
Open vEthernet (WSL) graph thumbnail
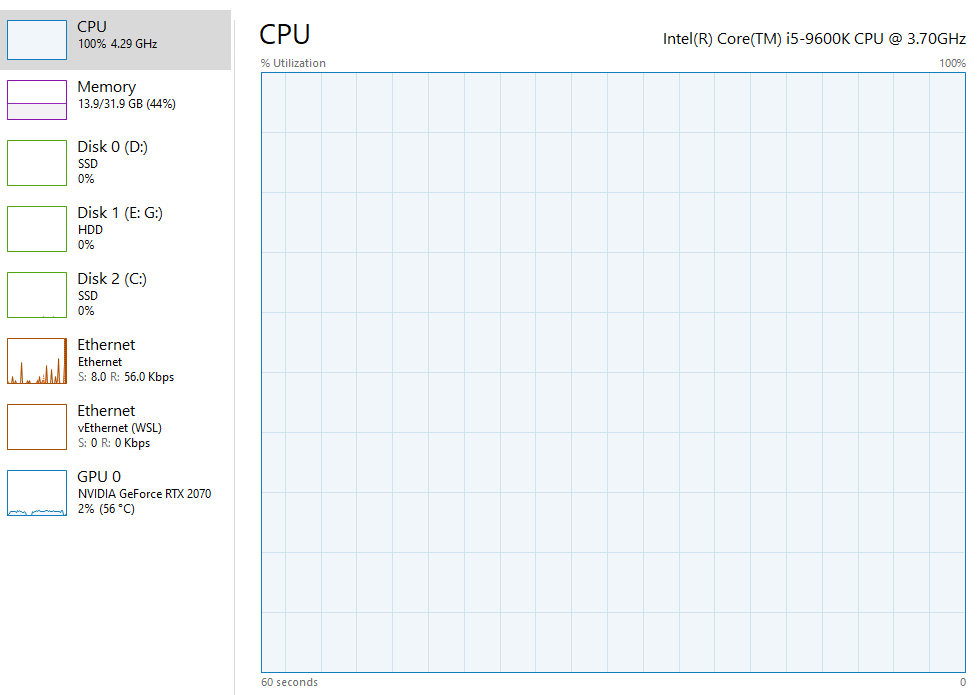coord(37,427)
